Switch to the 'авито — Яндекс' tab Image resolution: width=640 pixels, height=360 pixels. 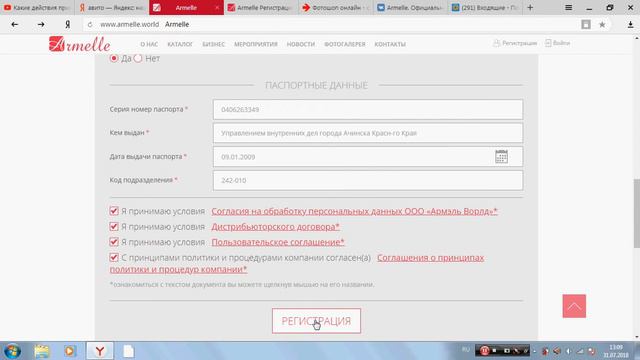click(112, 7)
